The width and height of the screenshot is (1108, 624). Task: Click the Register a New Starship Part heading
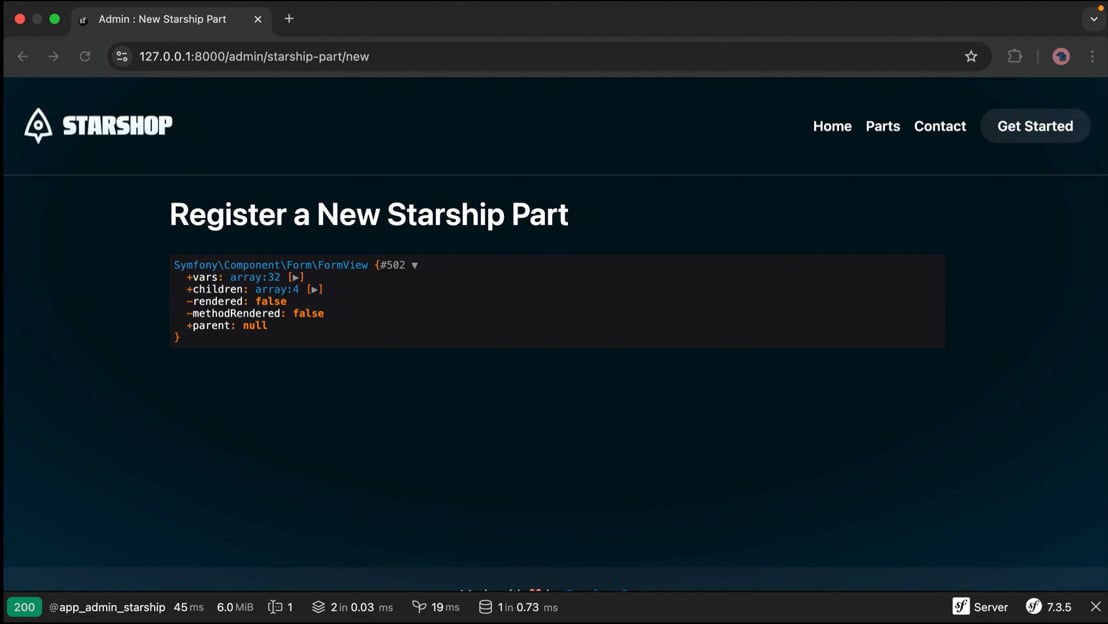pyautogui.click(x=369, y=214)
